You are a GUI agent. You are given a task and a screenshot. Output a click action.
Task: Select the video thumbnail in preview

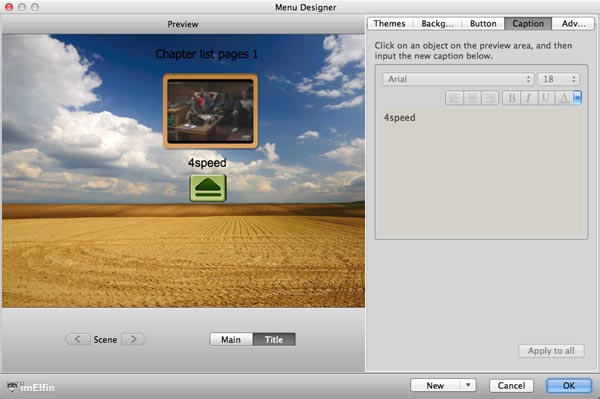coord(210,111)
